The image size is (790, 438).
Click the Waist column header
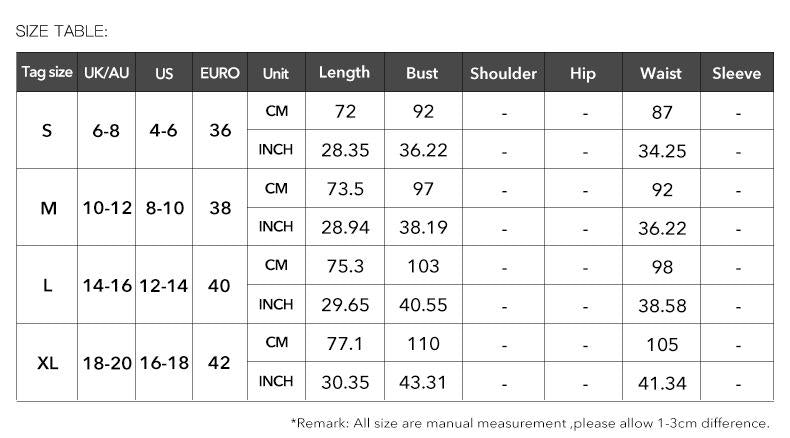click(x=661, y=73)
